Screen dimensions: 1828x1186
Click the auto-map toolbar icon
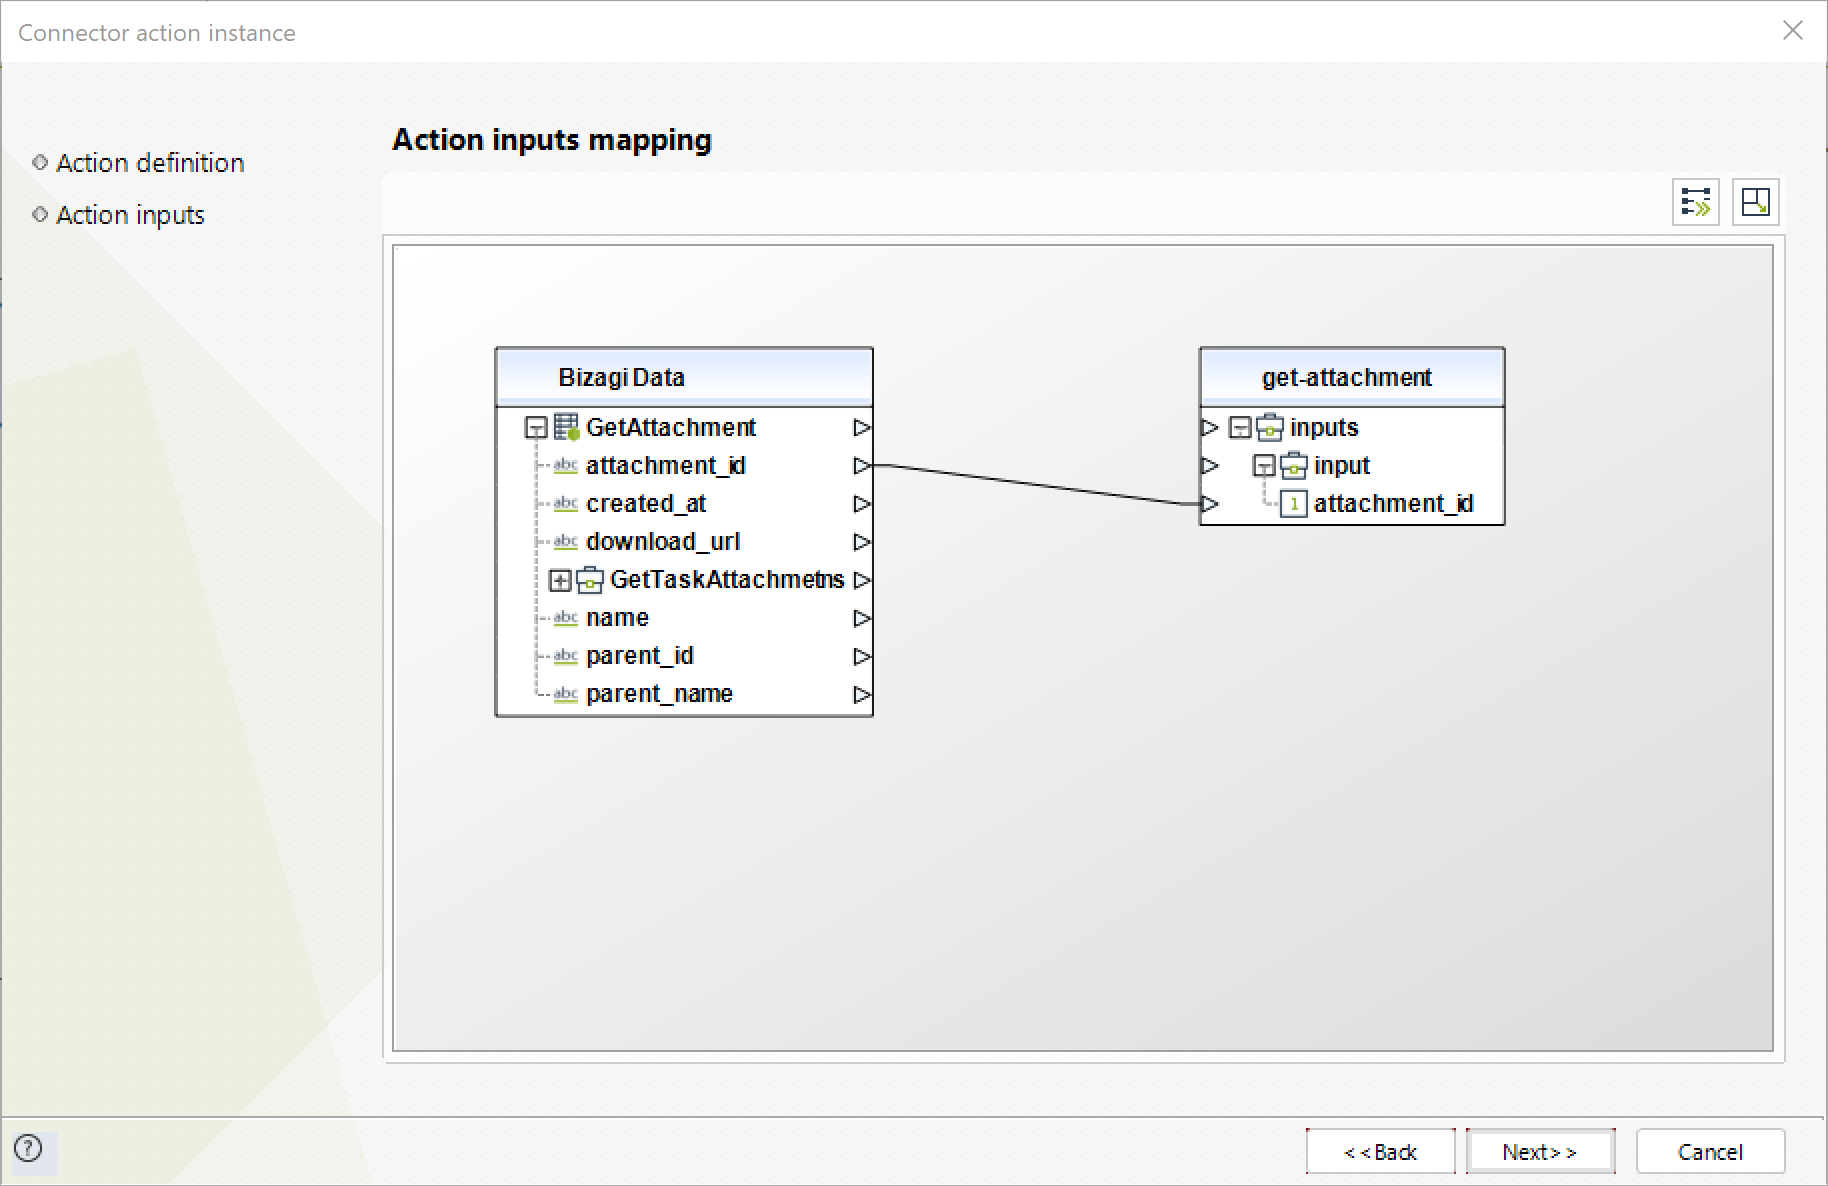pyautogui.click(x=1695, y=202)
